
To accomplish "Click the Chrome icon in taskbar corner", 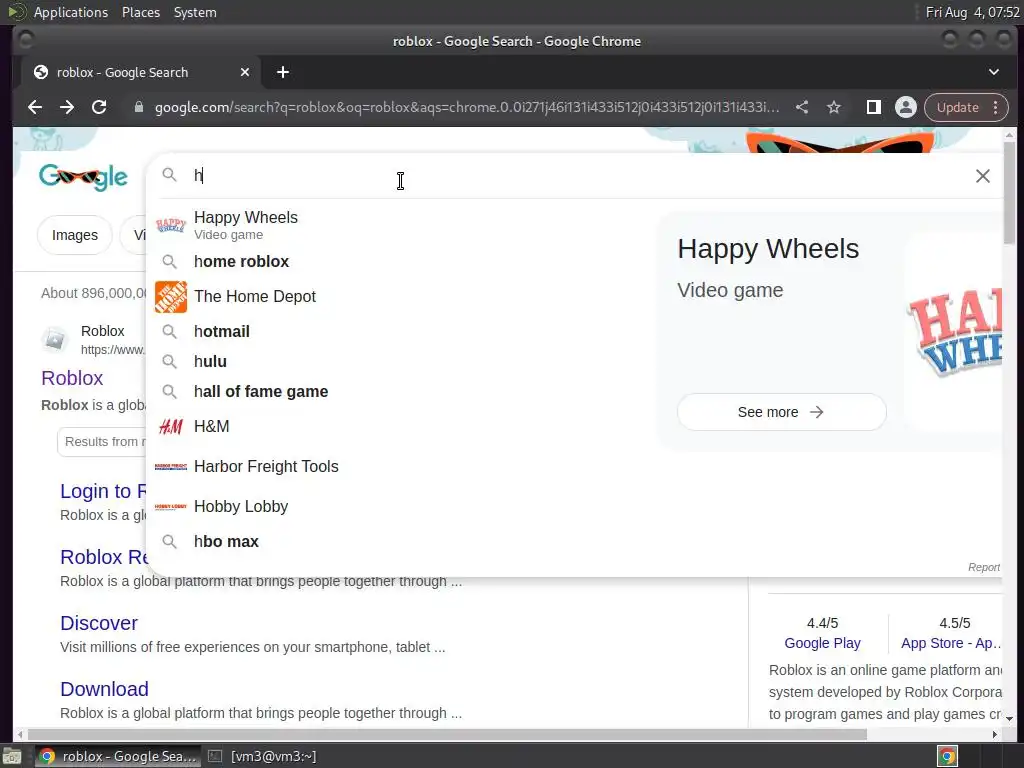I will 947,756.
